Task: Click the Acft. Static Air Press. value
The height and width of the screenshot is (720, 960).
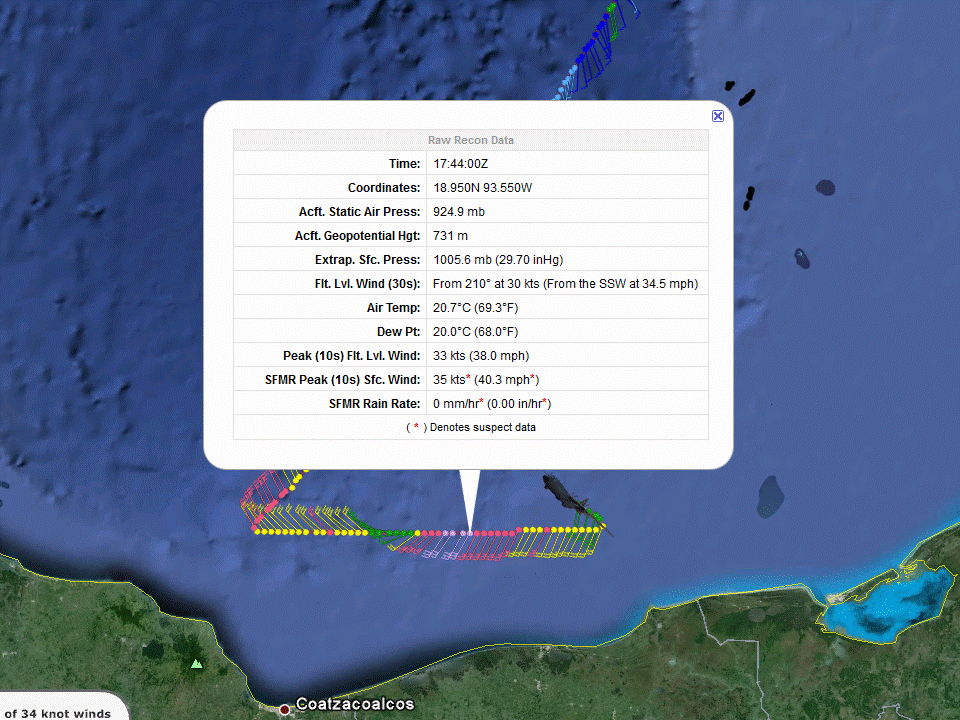Action: [459, 212]
